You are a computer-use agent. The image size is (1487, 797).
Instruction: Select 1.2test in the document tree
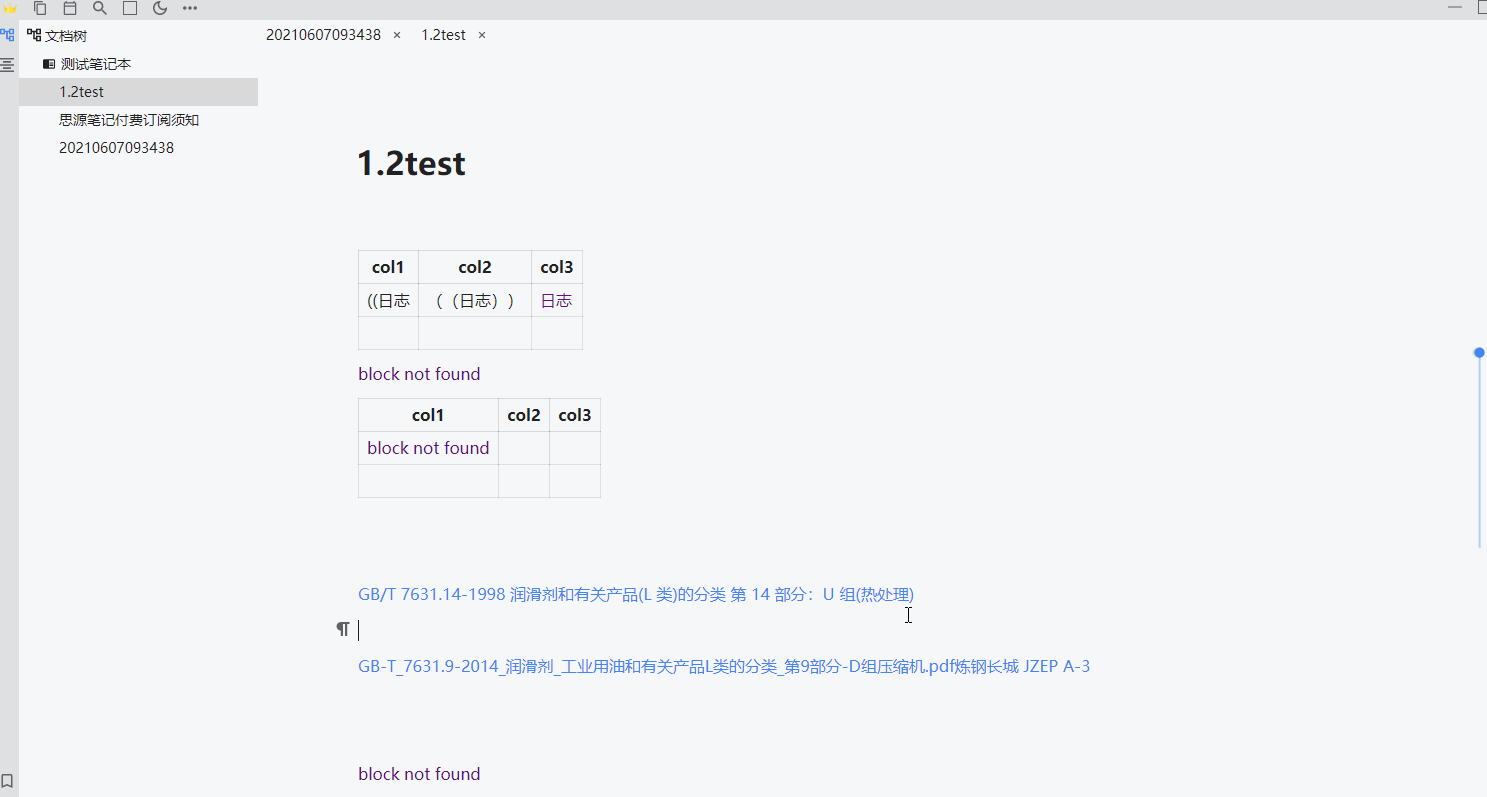[138, 92]
